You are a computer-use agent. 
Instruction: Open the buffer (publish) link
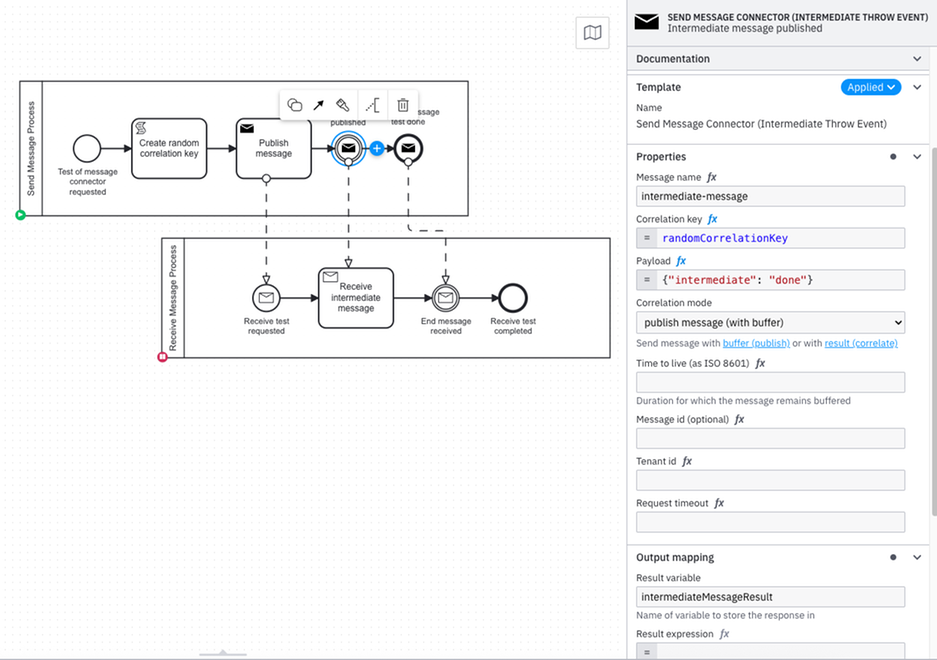[x=757, y=342]
